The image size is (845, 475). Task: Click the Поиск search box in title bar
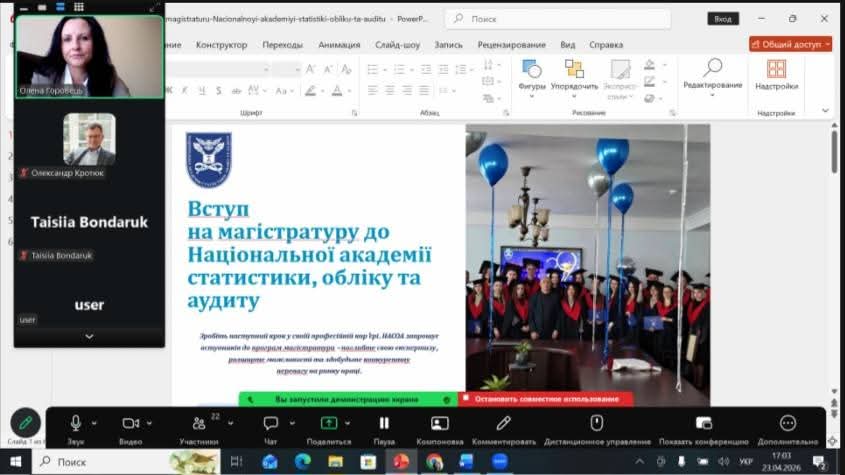(557, 18)
